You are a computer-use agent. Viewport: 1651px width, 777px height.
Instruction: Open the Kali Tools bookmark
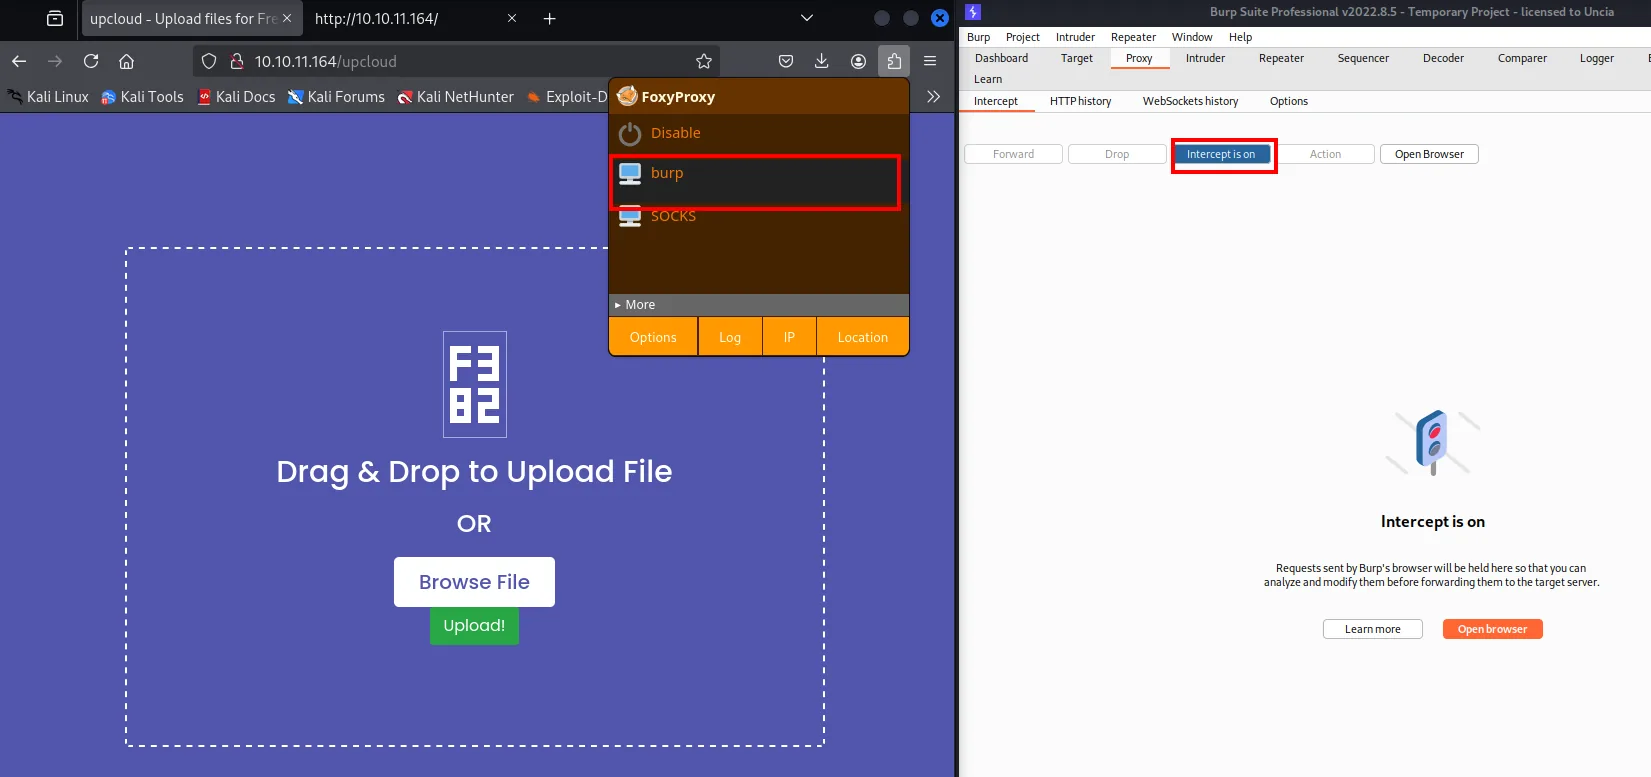pos(143,97)
